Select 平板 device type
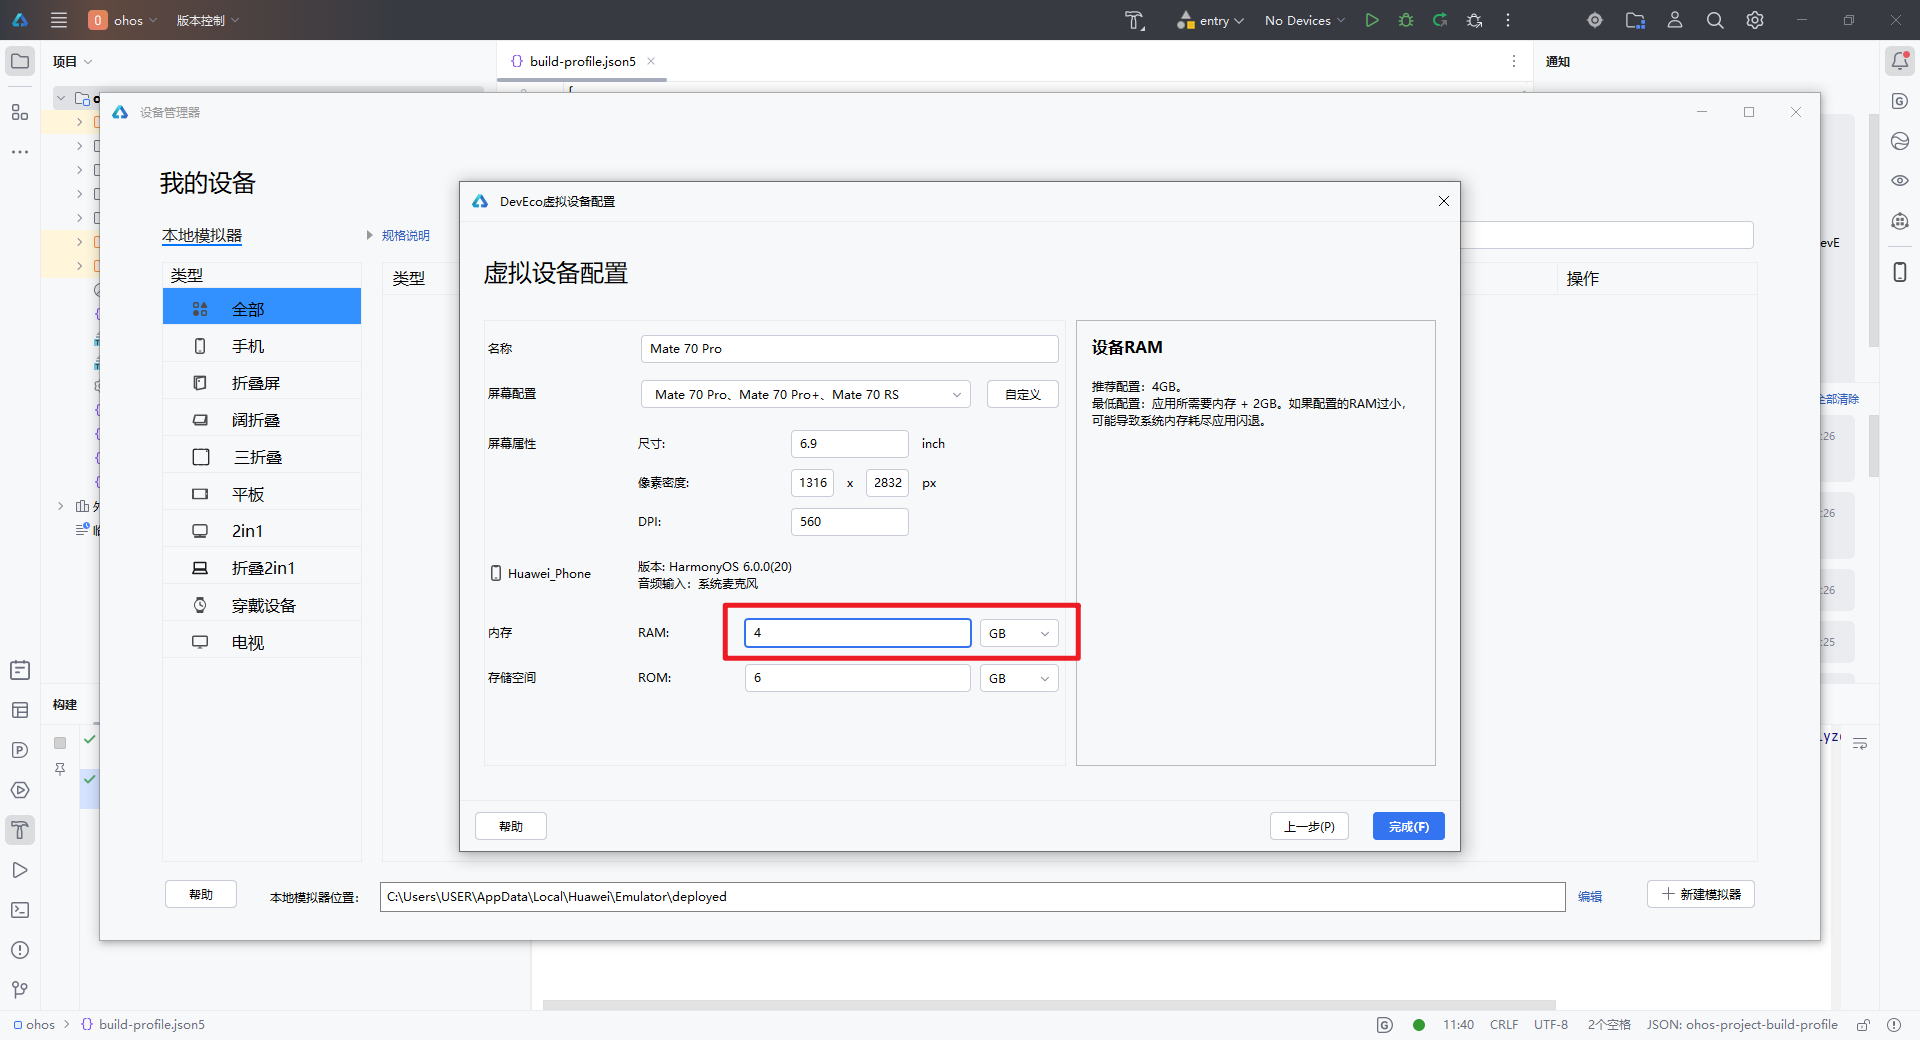The width and height of the screenshot is (1920, 1040). 262,494
